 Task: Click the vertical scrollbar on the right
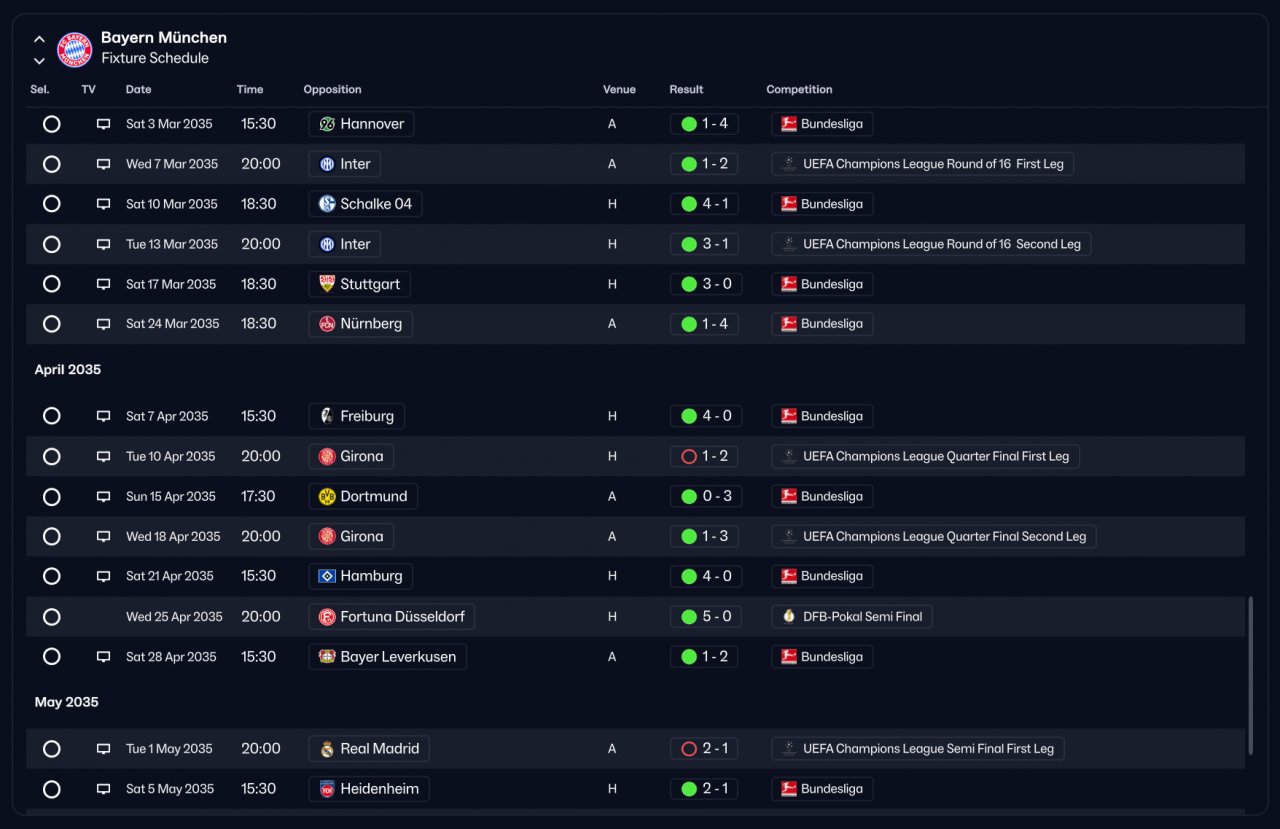(1250, 675)
